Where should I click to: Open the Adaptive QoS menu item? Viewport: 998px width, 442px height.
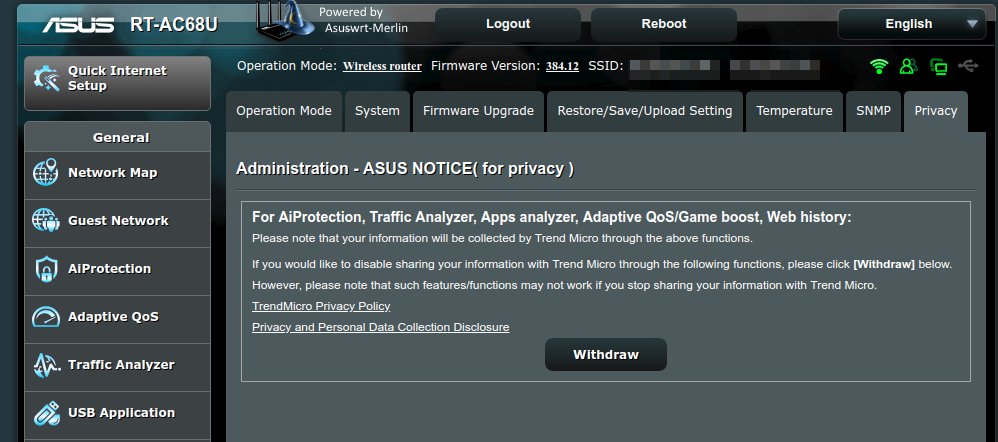point(117,319)
